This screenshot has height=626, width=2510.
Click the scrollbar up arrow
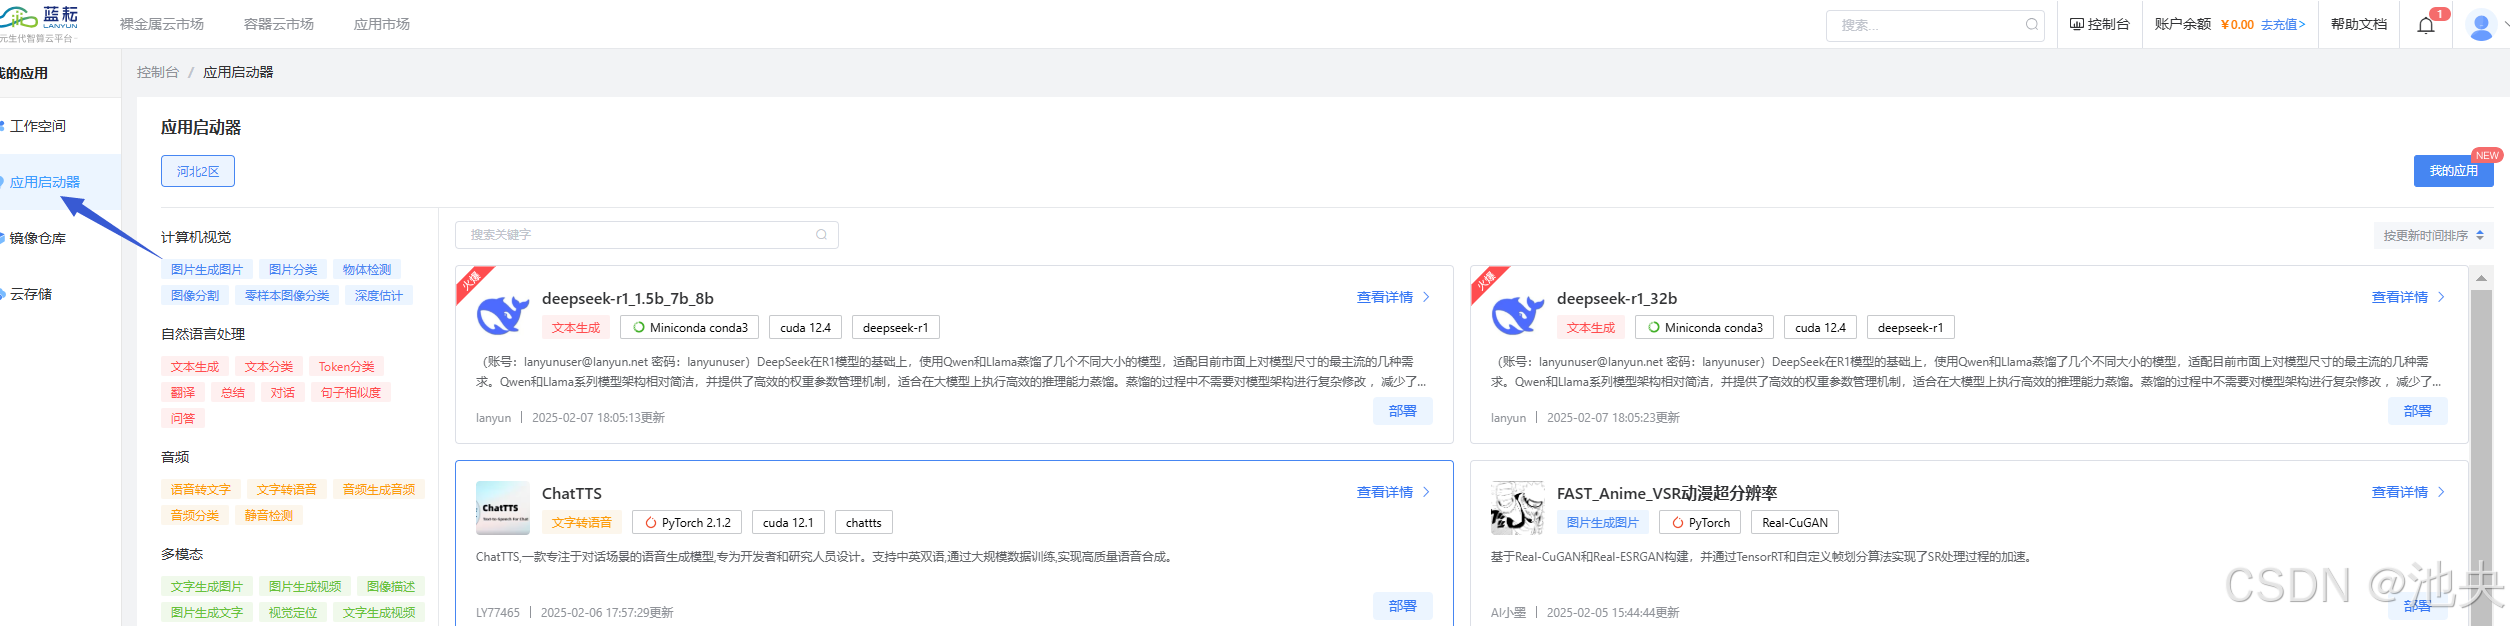coord(2481,277)
